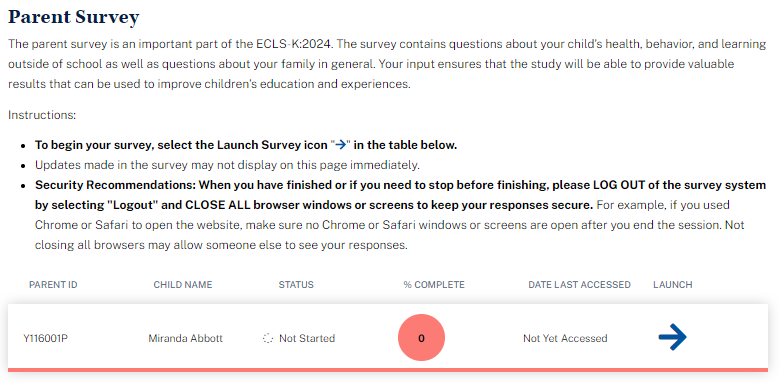This screenshot has height=383, width=780.
Task: Click the Not Yet Accessed date text
Action: pyautogui.click(x=565, y=338)
